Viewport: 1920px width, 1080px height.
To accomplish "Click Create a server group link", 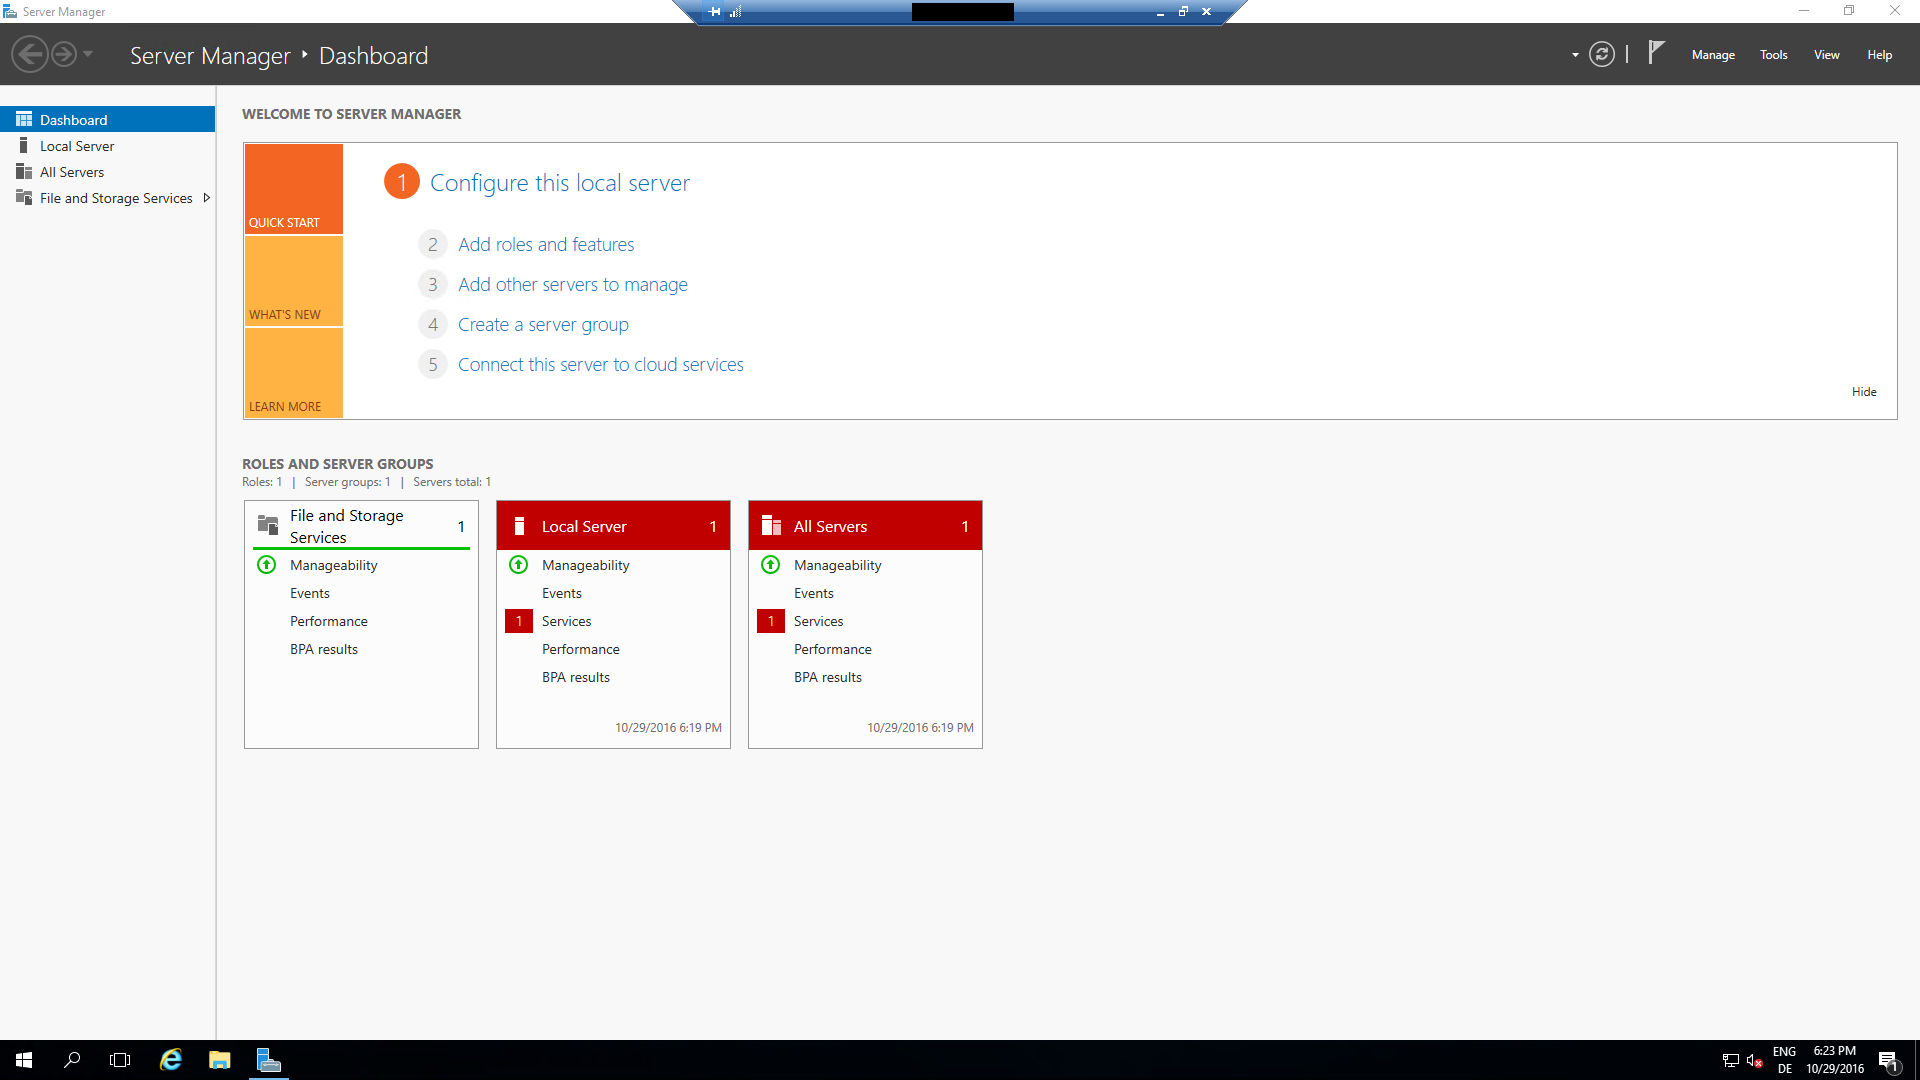I will (x=543, y=325).
